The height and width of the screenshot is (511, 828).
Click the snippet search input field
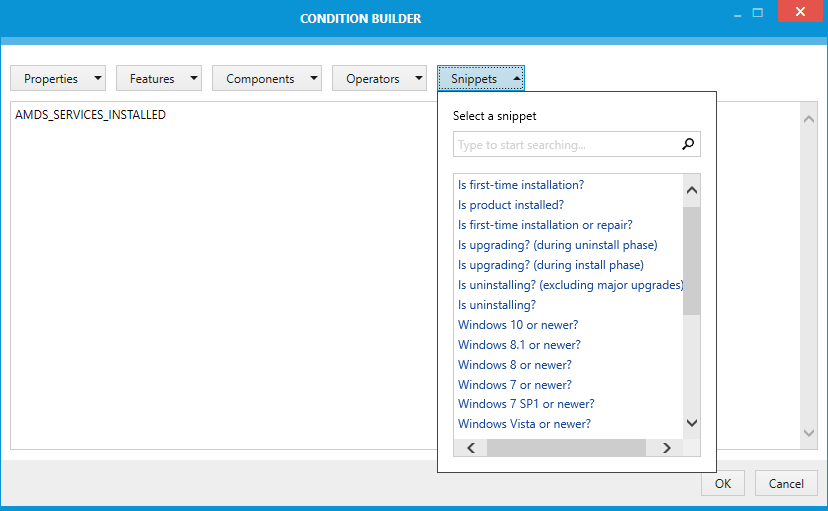pyautogui.click(x=566, y=145)
